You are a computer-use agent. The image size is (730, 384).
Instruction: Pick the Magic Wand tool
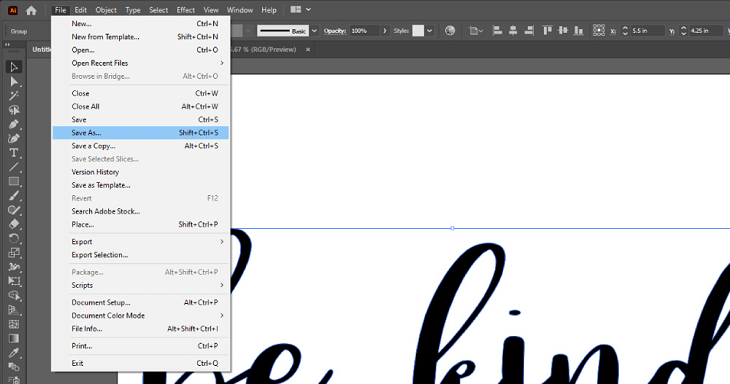coord(14,96)
